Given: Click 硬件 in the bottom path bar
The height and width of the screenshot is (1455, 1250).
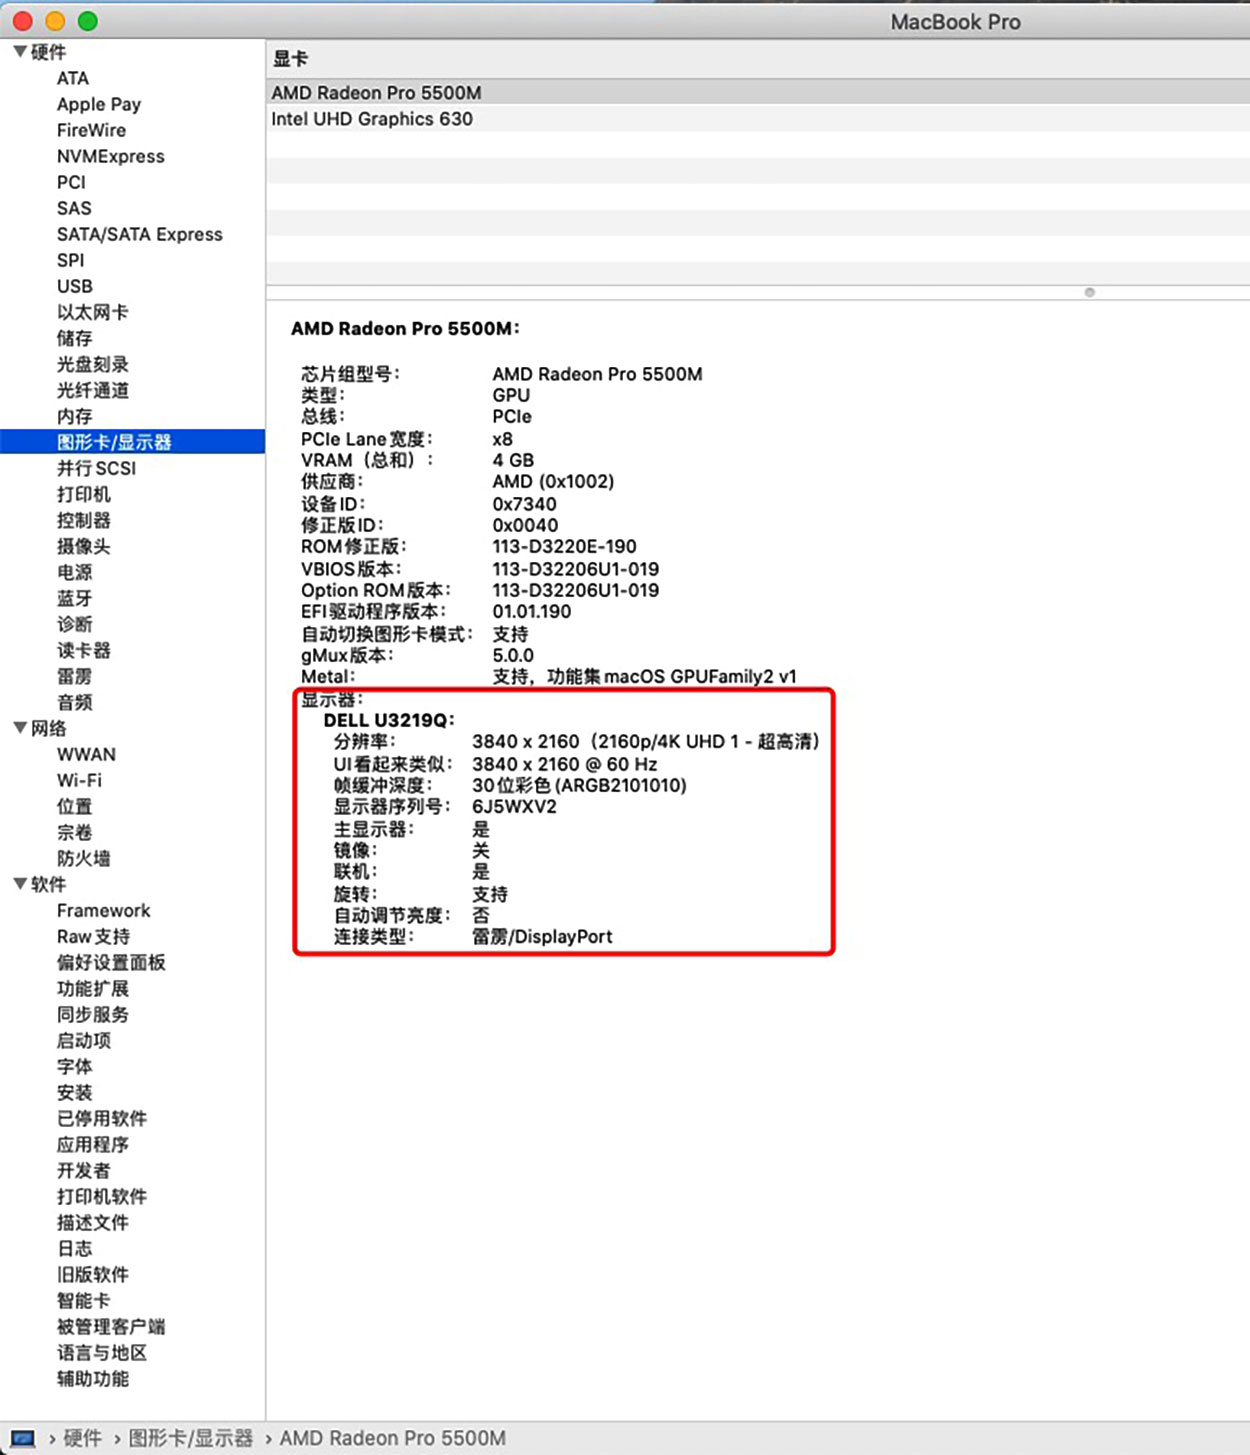Looking at the screenshot, I should pyautogui.click(x=83, y=1438).
